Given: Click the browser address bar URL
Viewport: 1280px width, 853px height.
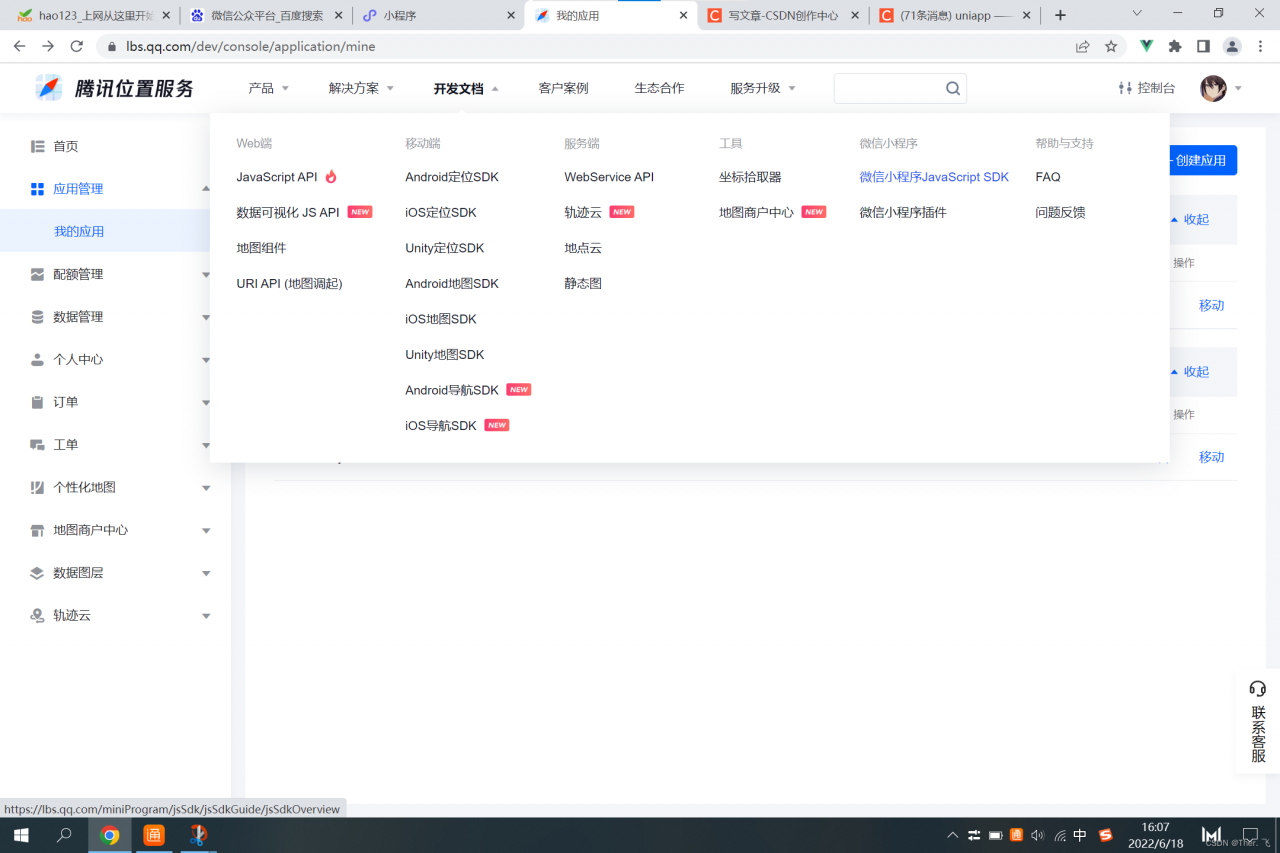Looking at the screenshot, I should click(251, 46).
